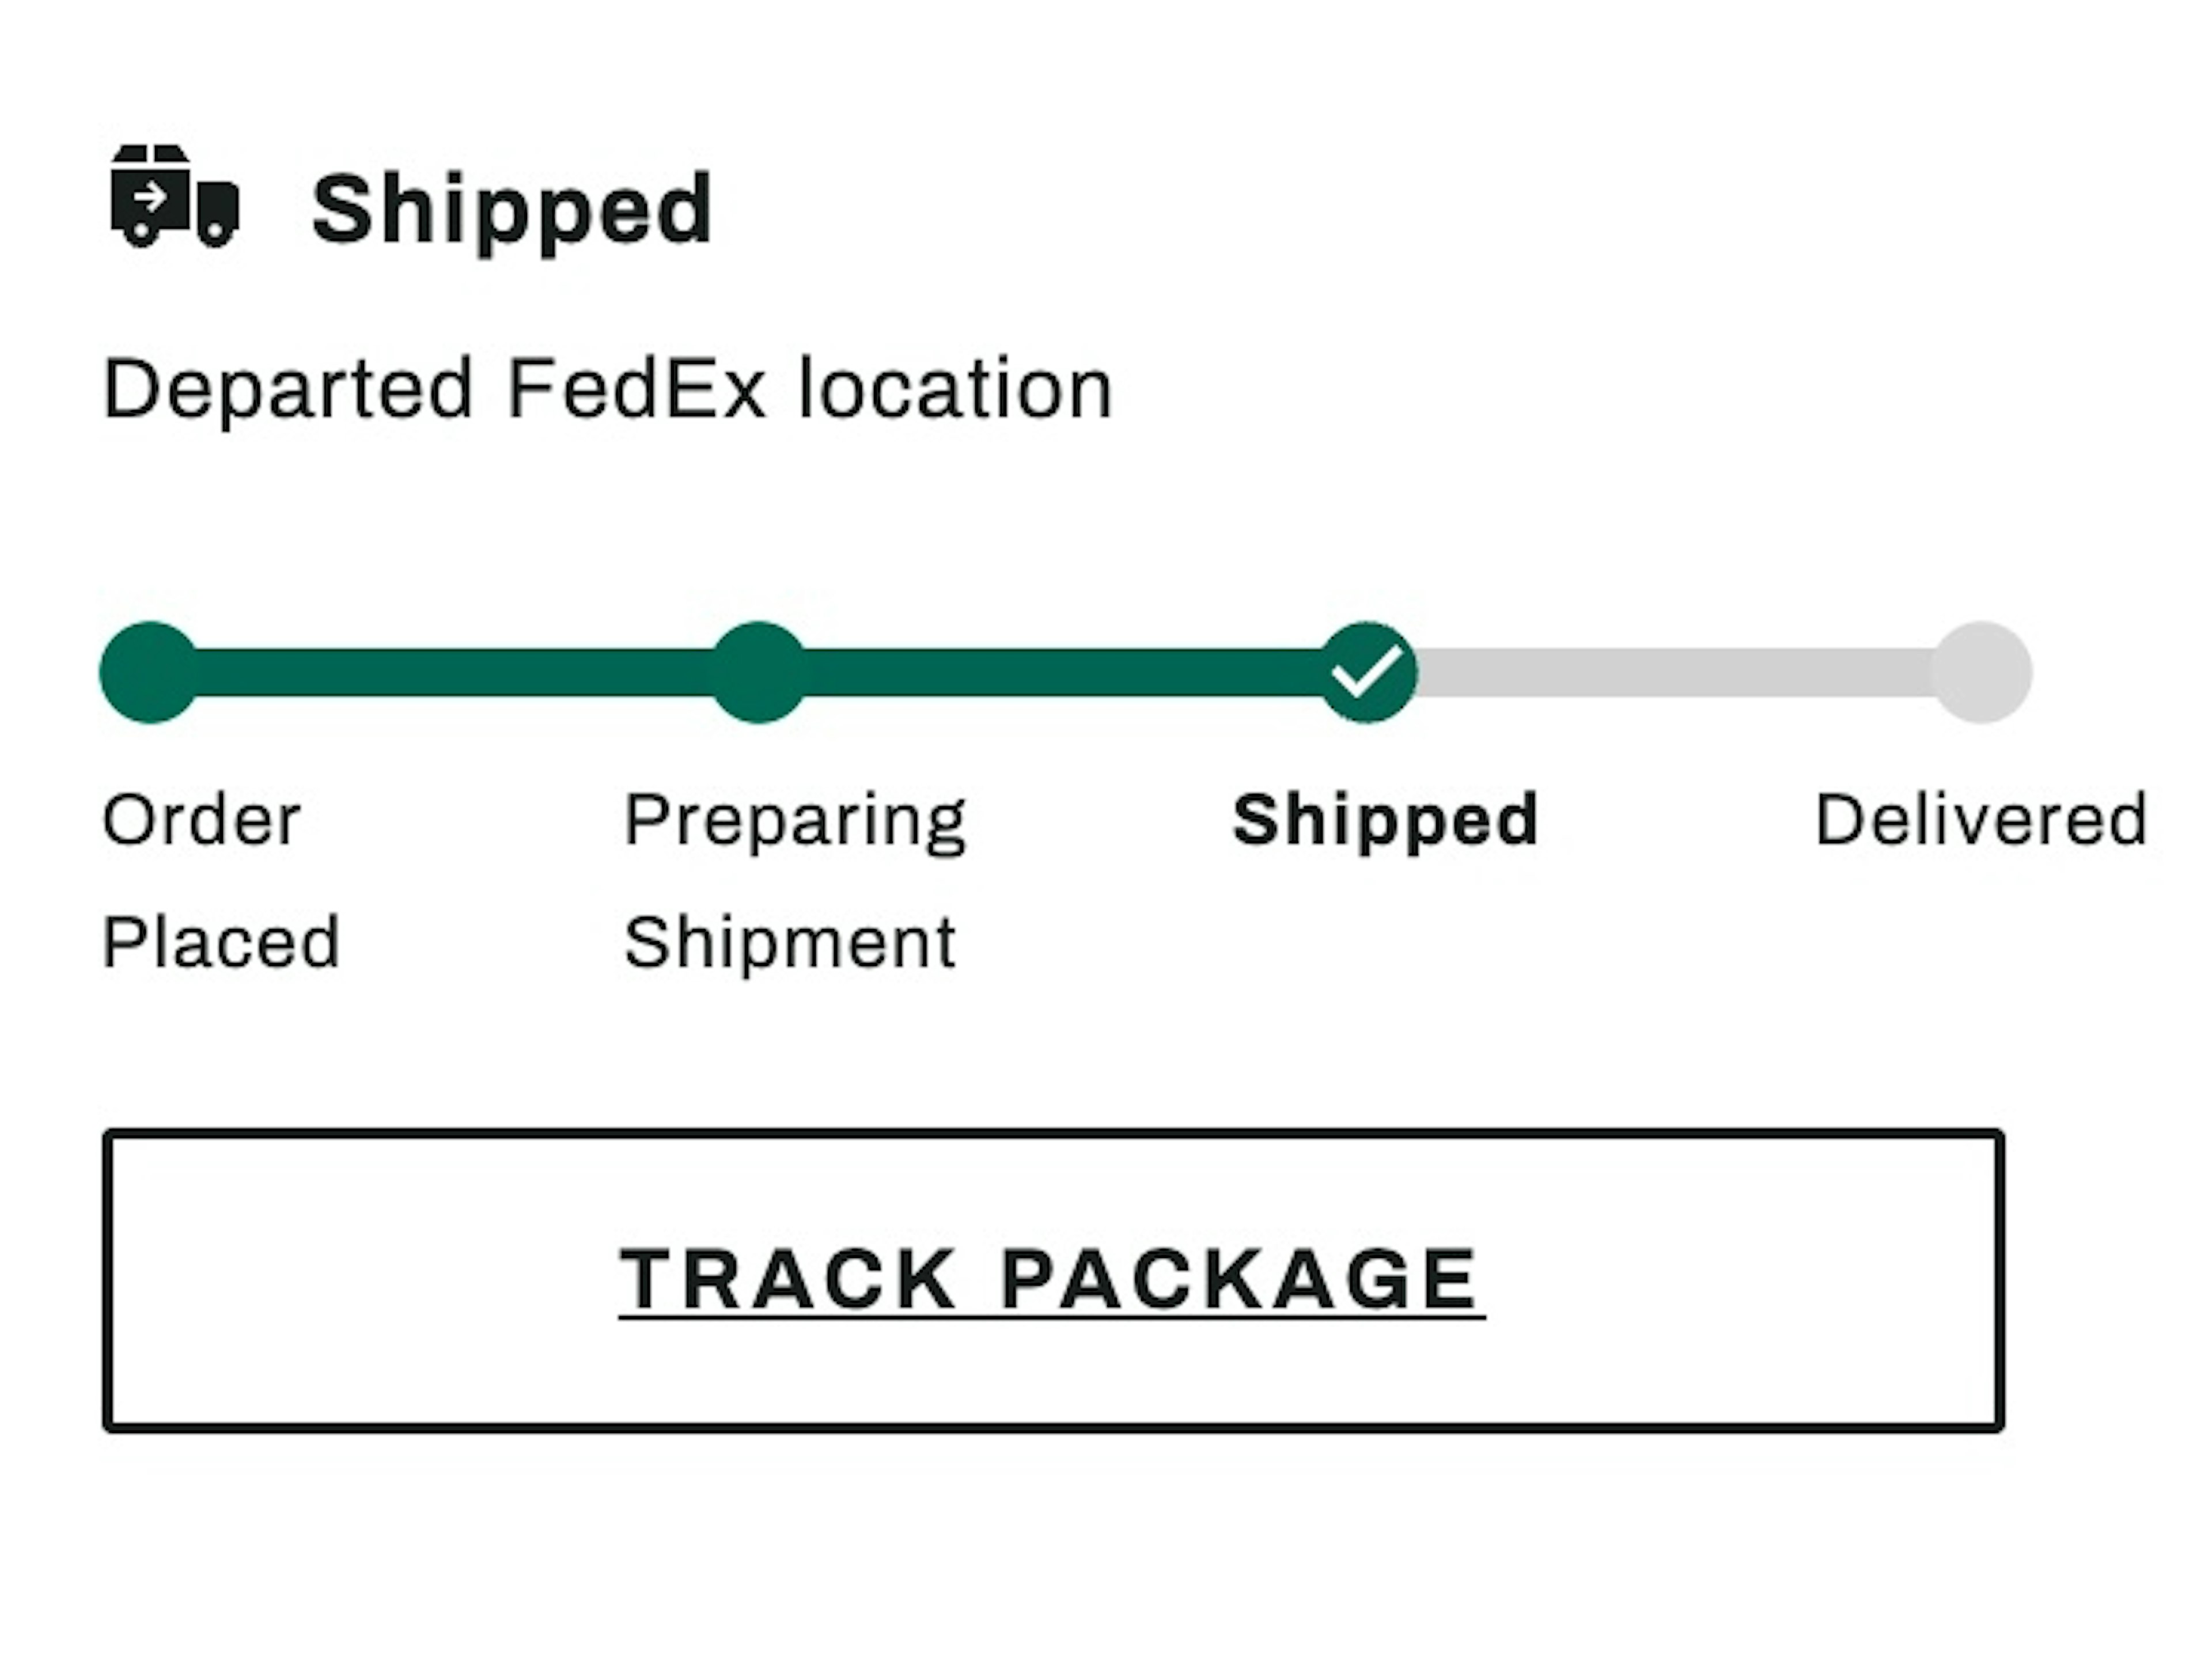The image size is (2212, 1671).
Task: Select the Delivered step label
Action: [1981, 820]
